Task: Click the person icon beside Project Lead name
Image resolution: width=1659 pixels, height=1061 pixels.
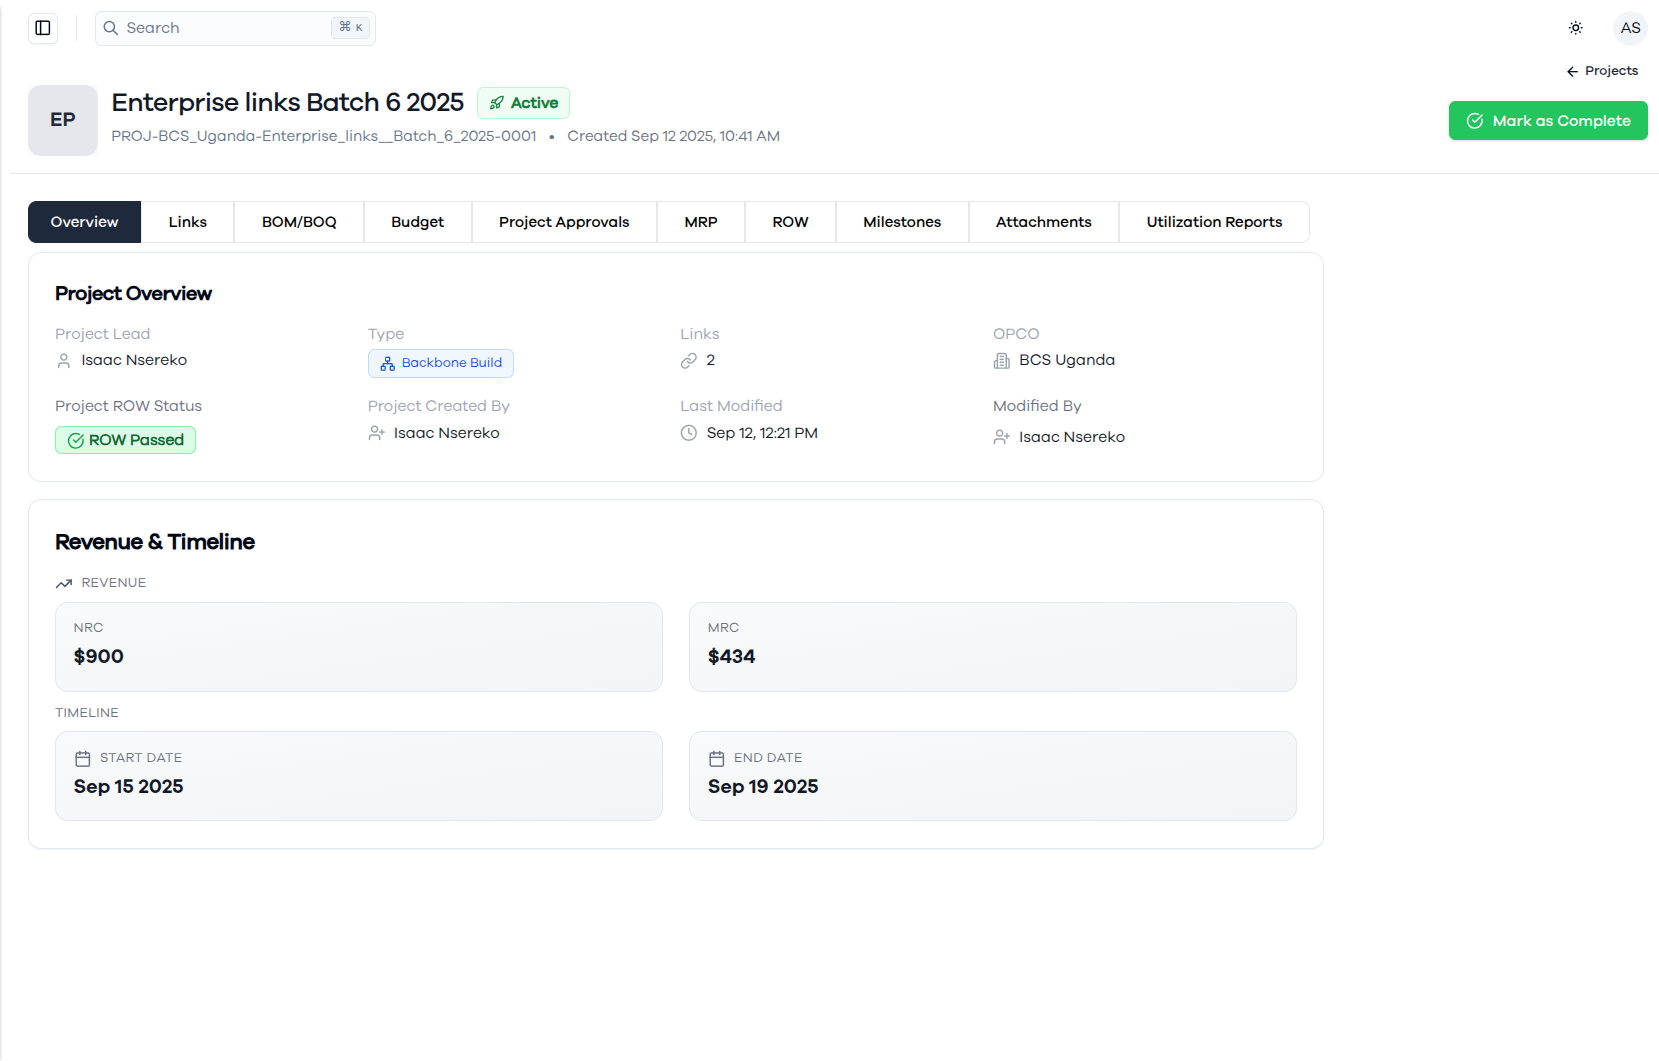Action: pyautogui.click(x=64, y=361)
